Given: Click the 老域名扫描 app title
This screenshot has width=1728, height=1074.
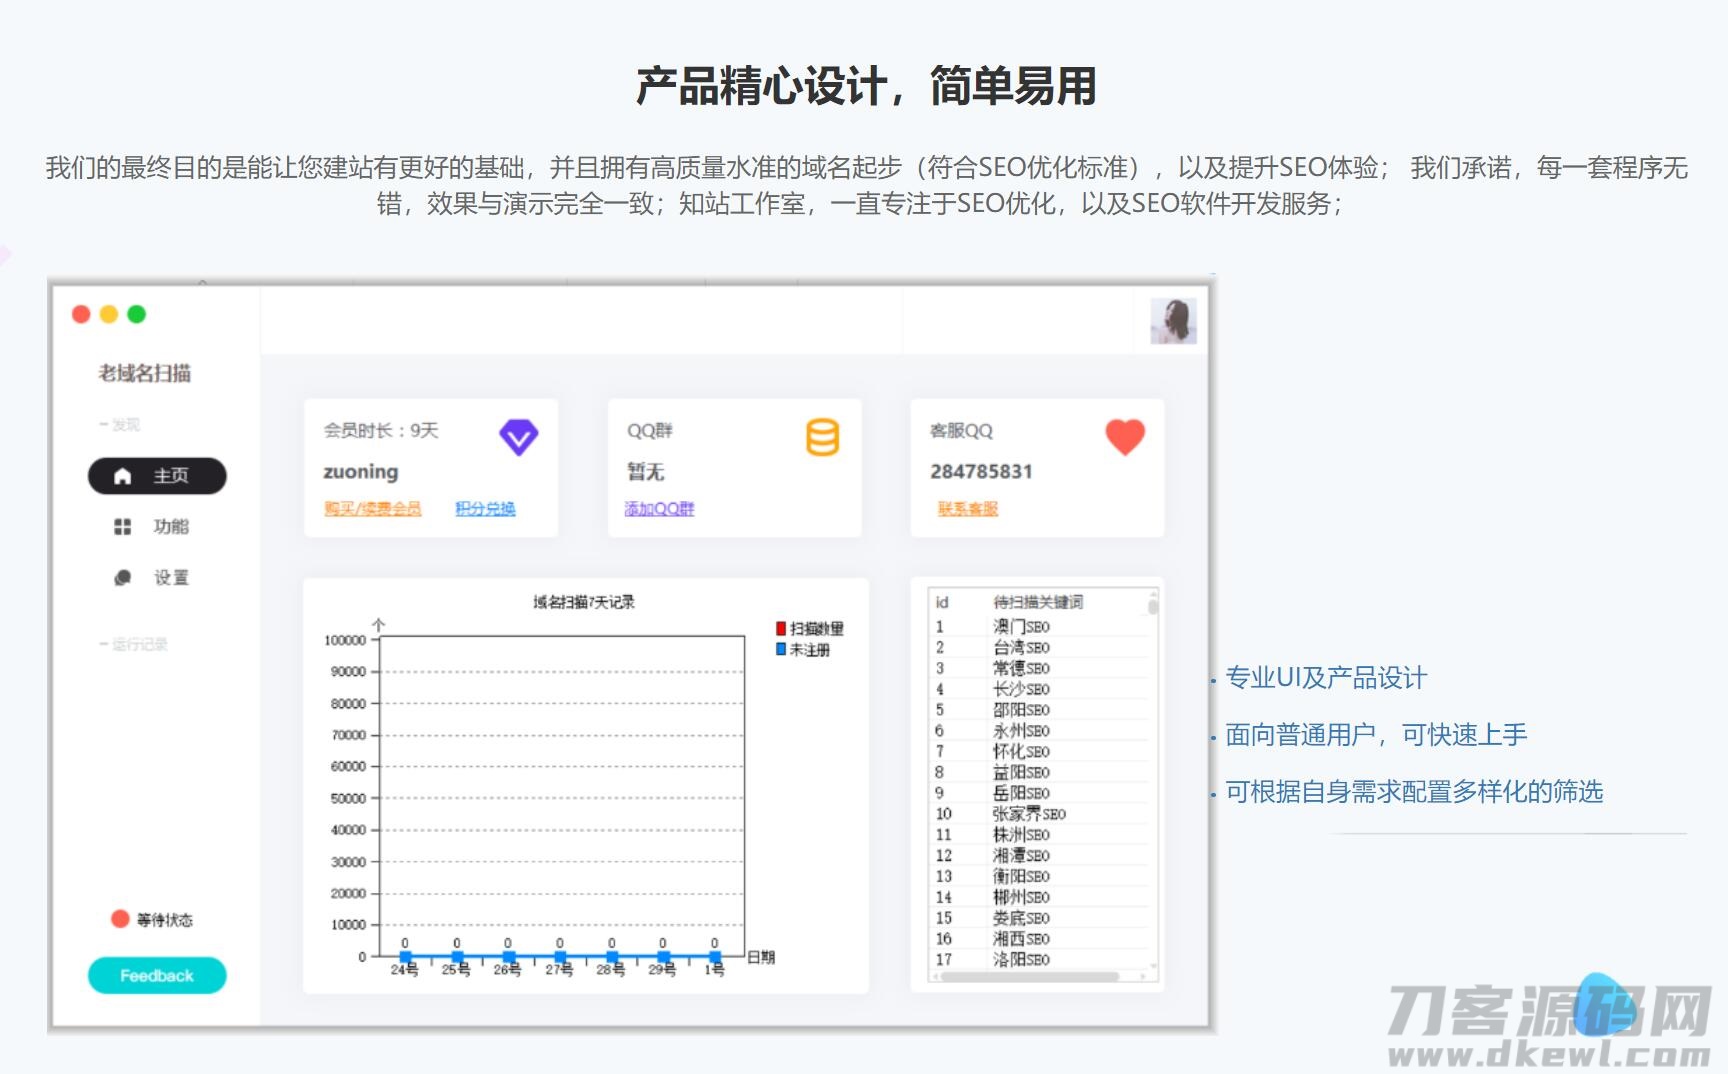Looking at the screenshot, I should pyautogui.click(x=144, y=373).
